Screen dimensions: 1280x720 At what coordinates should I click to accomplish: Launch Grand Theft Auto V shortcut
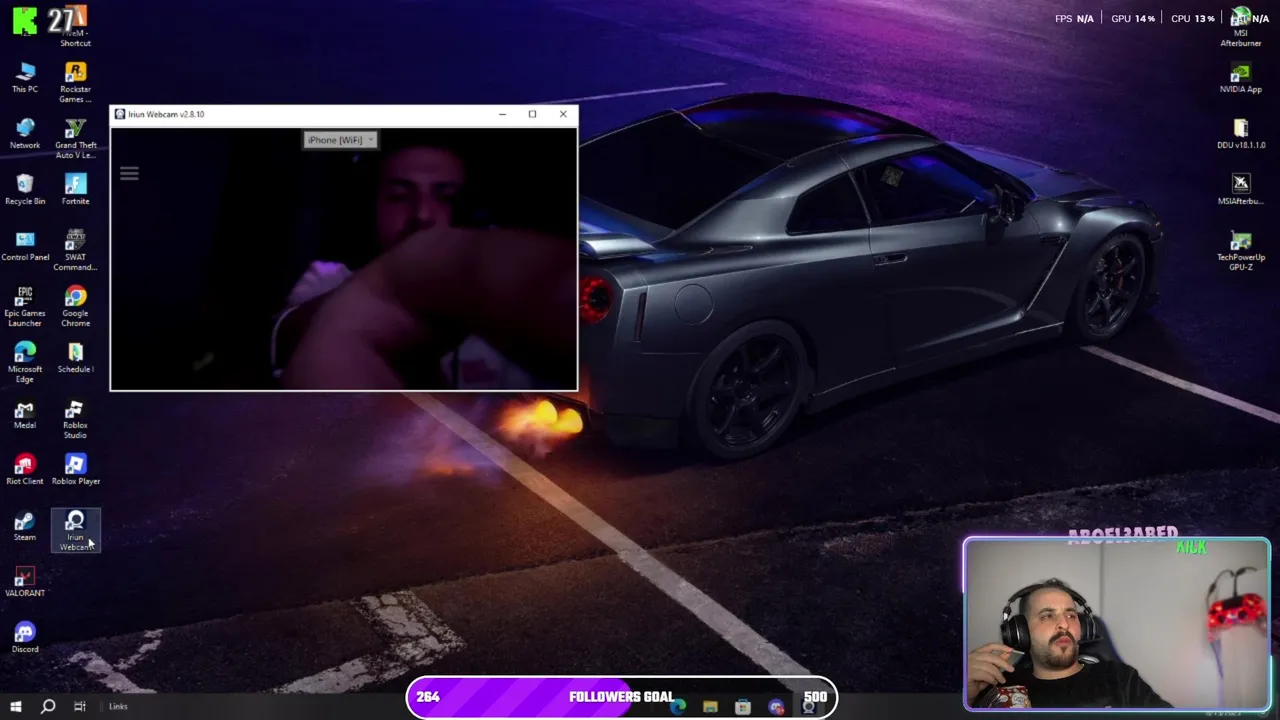click(x=75, y=138)
